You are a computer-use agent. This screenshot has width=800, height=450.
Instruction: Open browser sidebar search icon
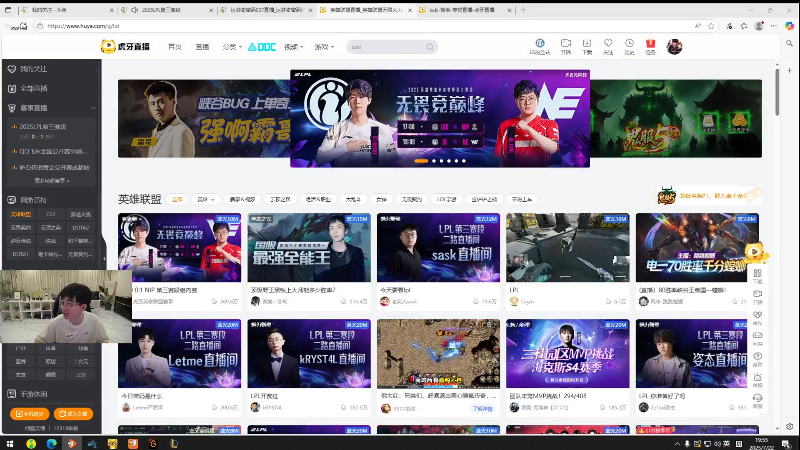(x=789, y=44)
